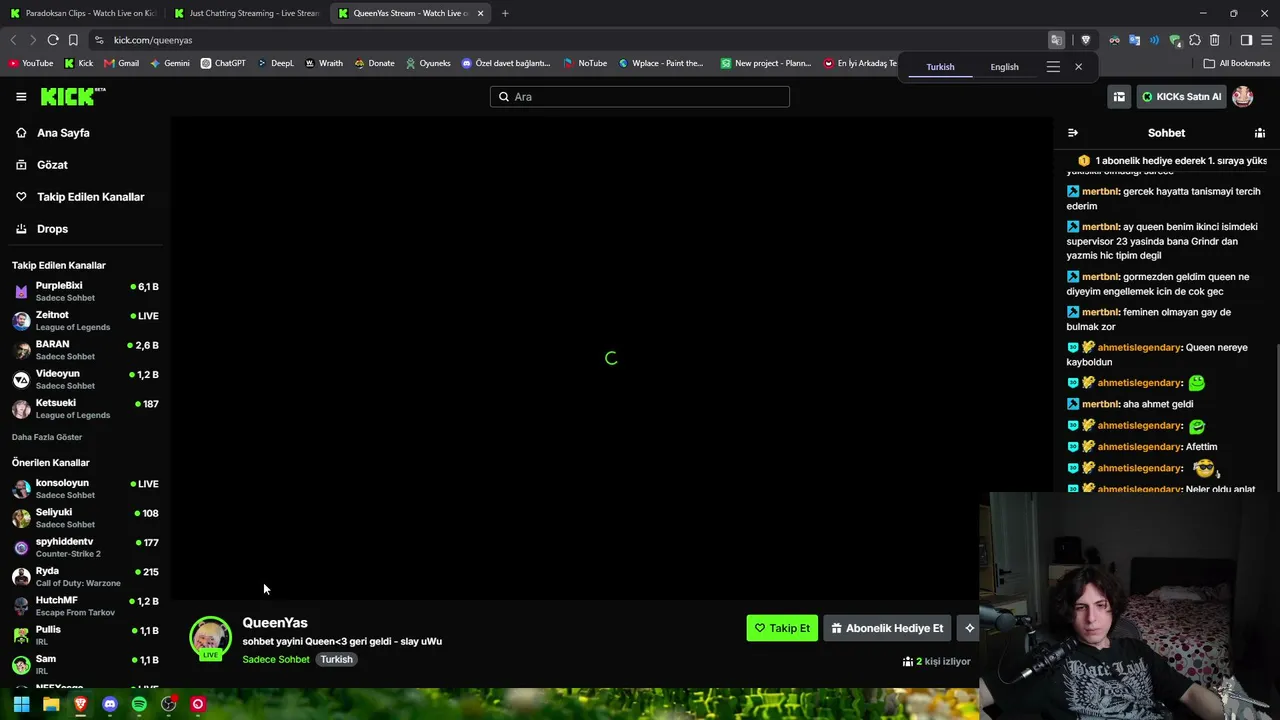
Task: Follow the channel with Takip Et
Action: pos(782,628)
